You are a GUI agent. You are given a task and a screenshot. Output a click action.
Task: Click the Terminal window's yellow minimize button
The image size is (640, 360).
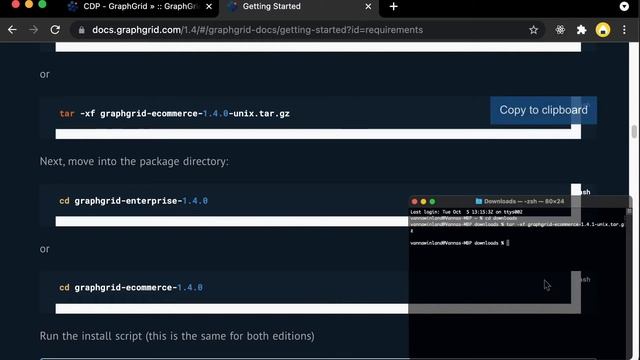(x=423, y=201)
